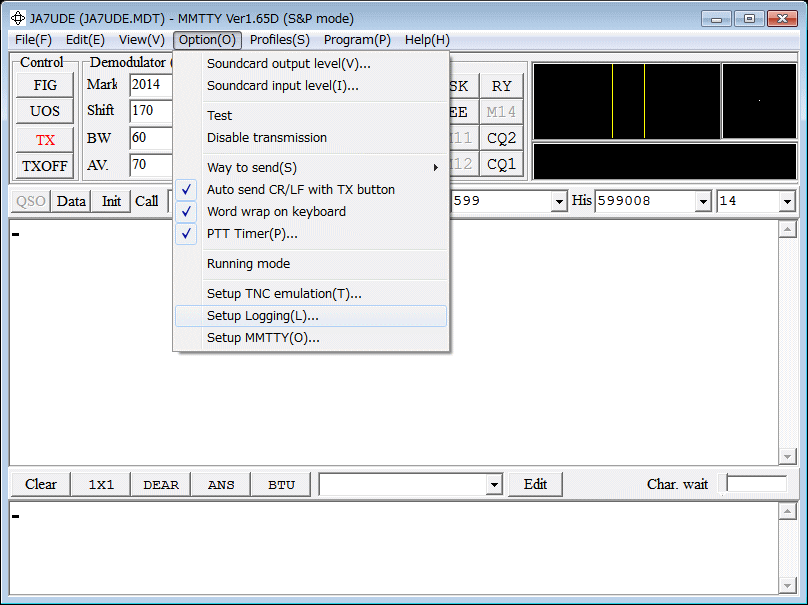Select Soundcard output level menu item
The height and width of the screenshot is (605, 808).
click(x=288, y=64)
